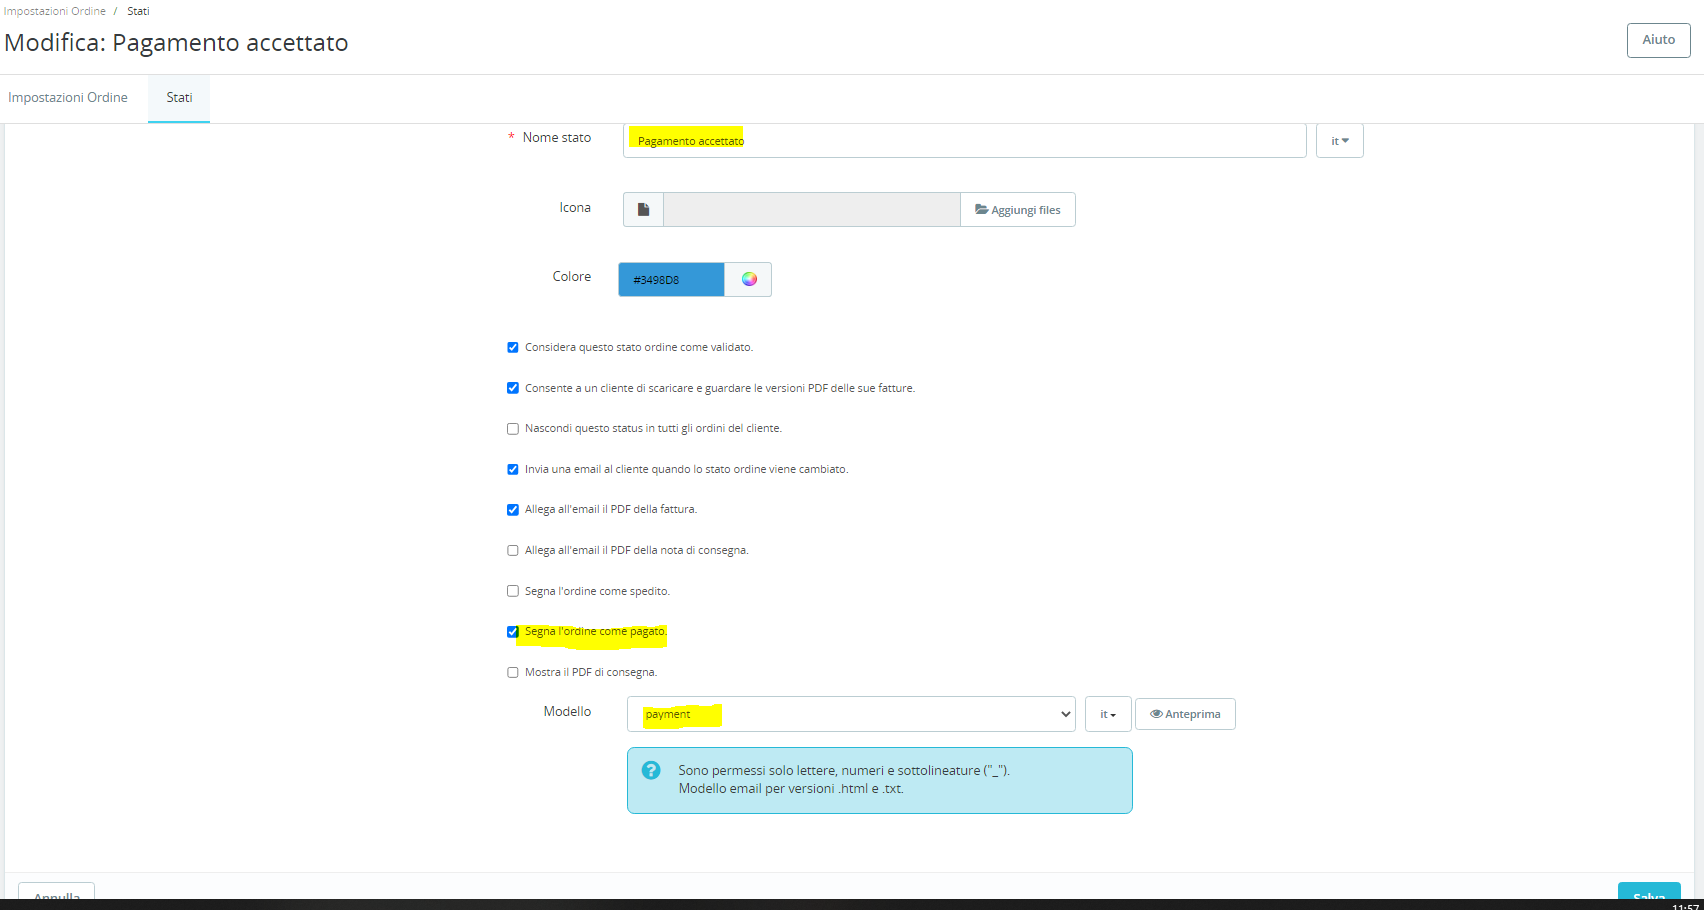This screenshot has width=1704, height=910.
Task: Click the Anteprima preview button
Action: (x=1185, y=714)
